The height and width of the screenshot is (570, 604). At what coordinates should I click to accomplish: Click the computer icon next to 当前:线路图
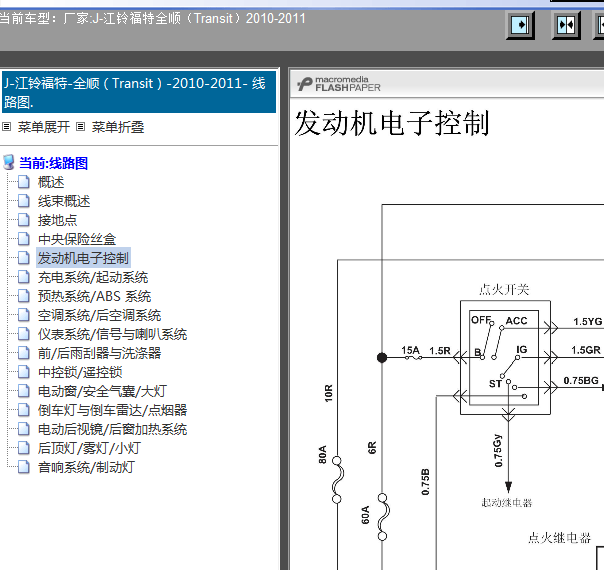[x=9, y=163]
